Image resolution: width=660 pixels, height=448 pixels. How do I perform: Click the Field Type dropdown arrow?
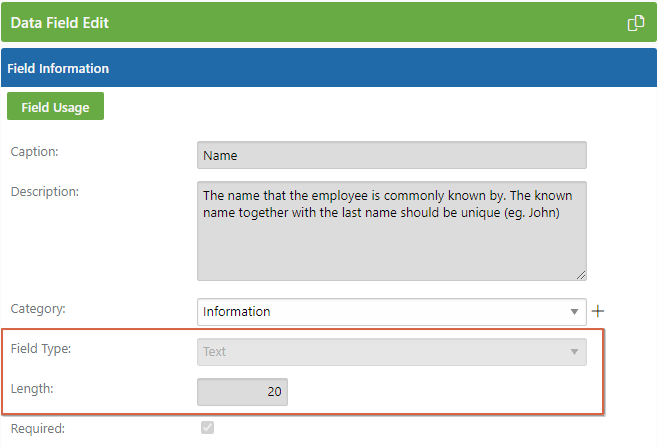click(x=574, y=352)
